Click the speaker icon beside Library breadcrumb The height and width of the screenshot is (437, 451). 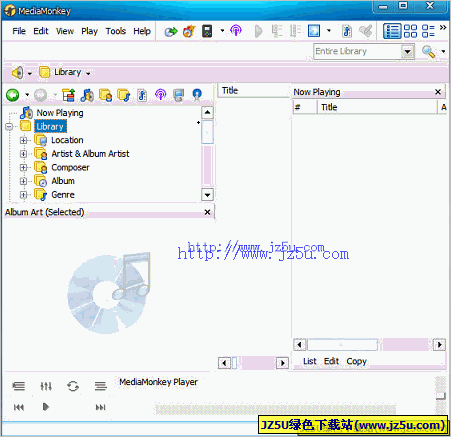point(18,72)
